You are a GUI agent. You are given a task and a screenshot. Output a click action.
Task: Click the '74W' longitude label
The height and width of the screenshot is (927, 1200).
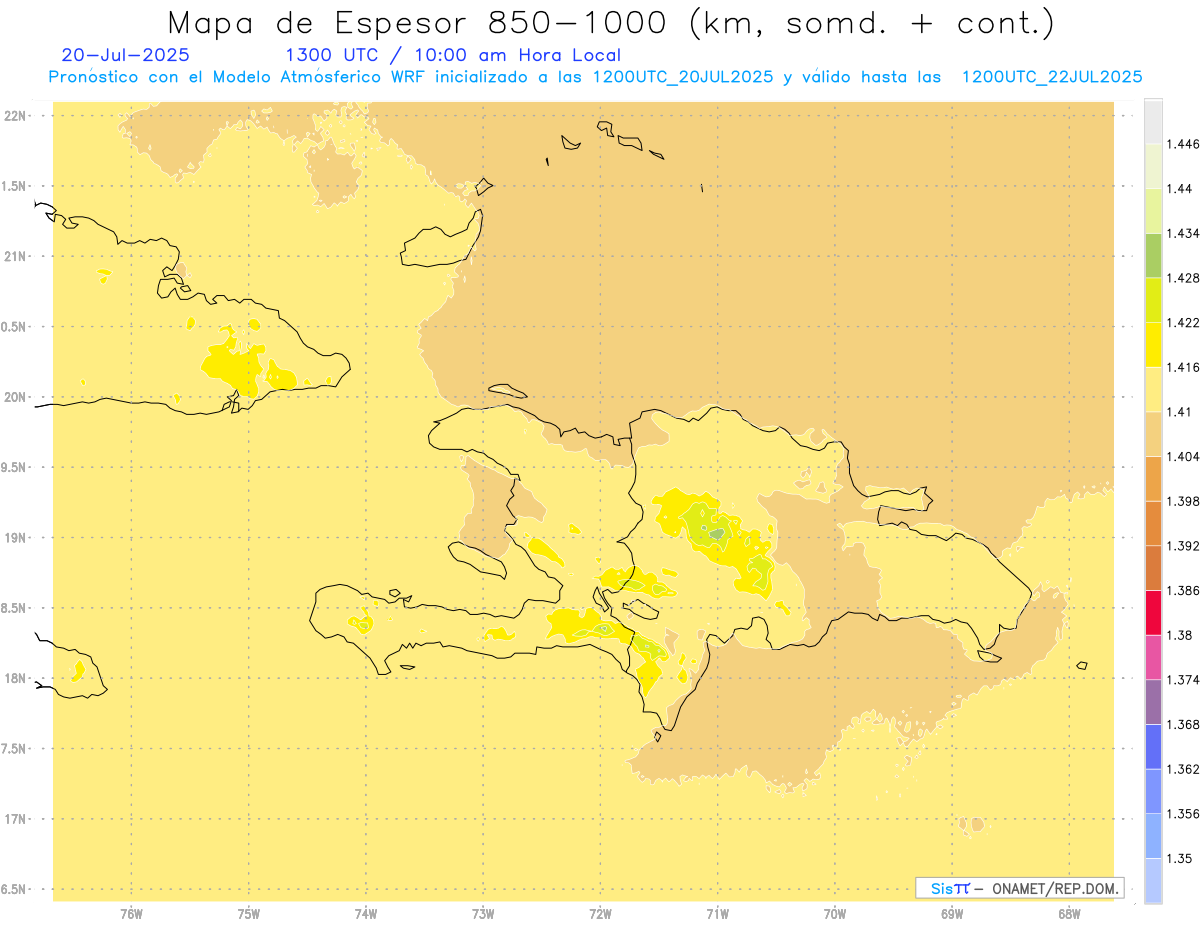365,913
